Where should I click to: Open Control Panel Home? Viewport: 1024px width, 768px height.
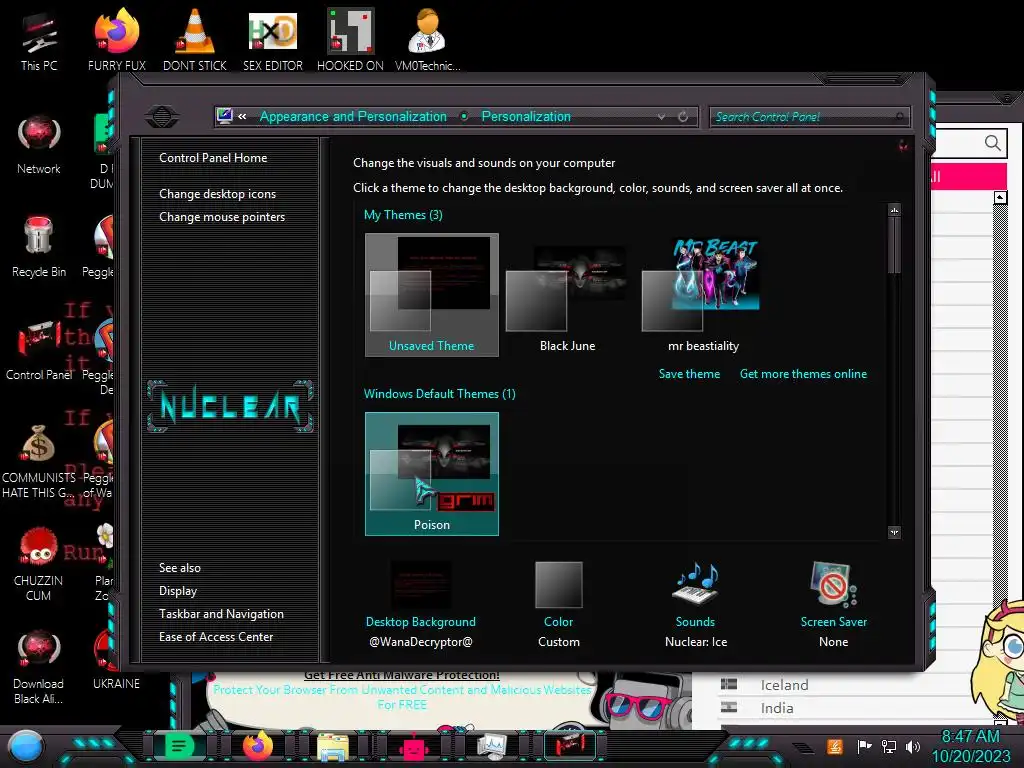click(213, 157)
